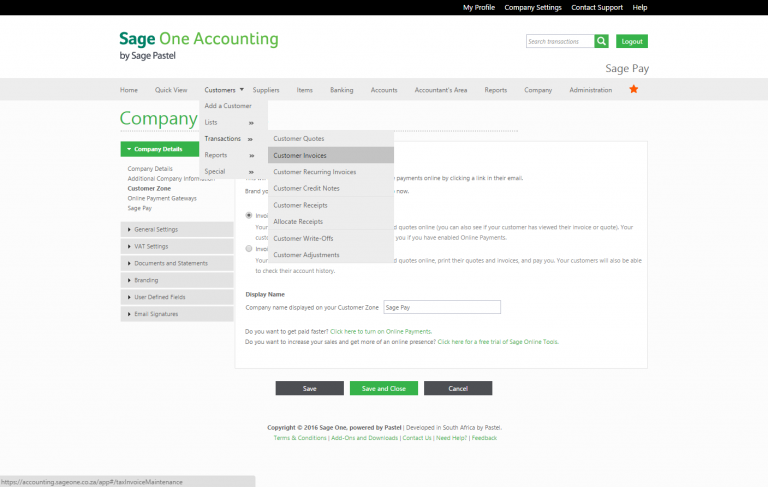This screenshot has height=487, width=768.
Task: Go to Home in navigation bar
Action: click(x=129, y=90)
